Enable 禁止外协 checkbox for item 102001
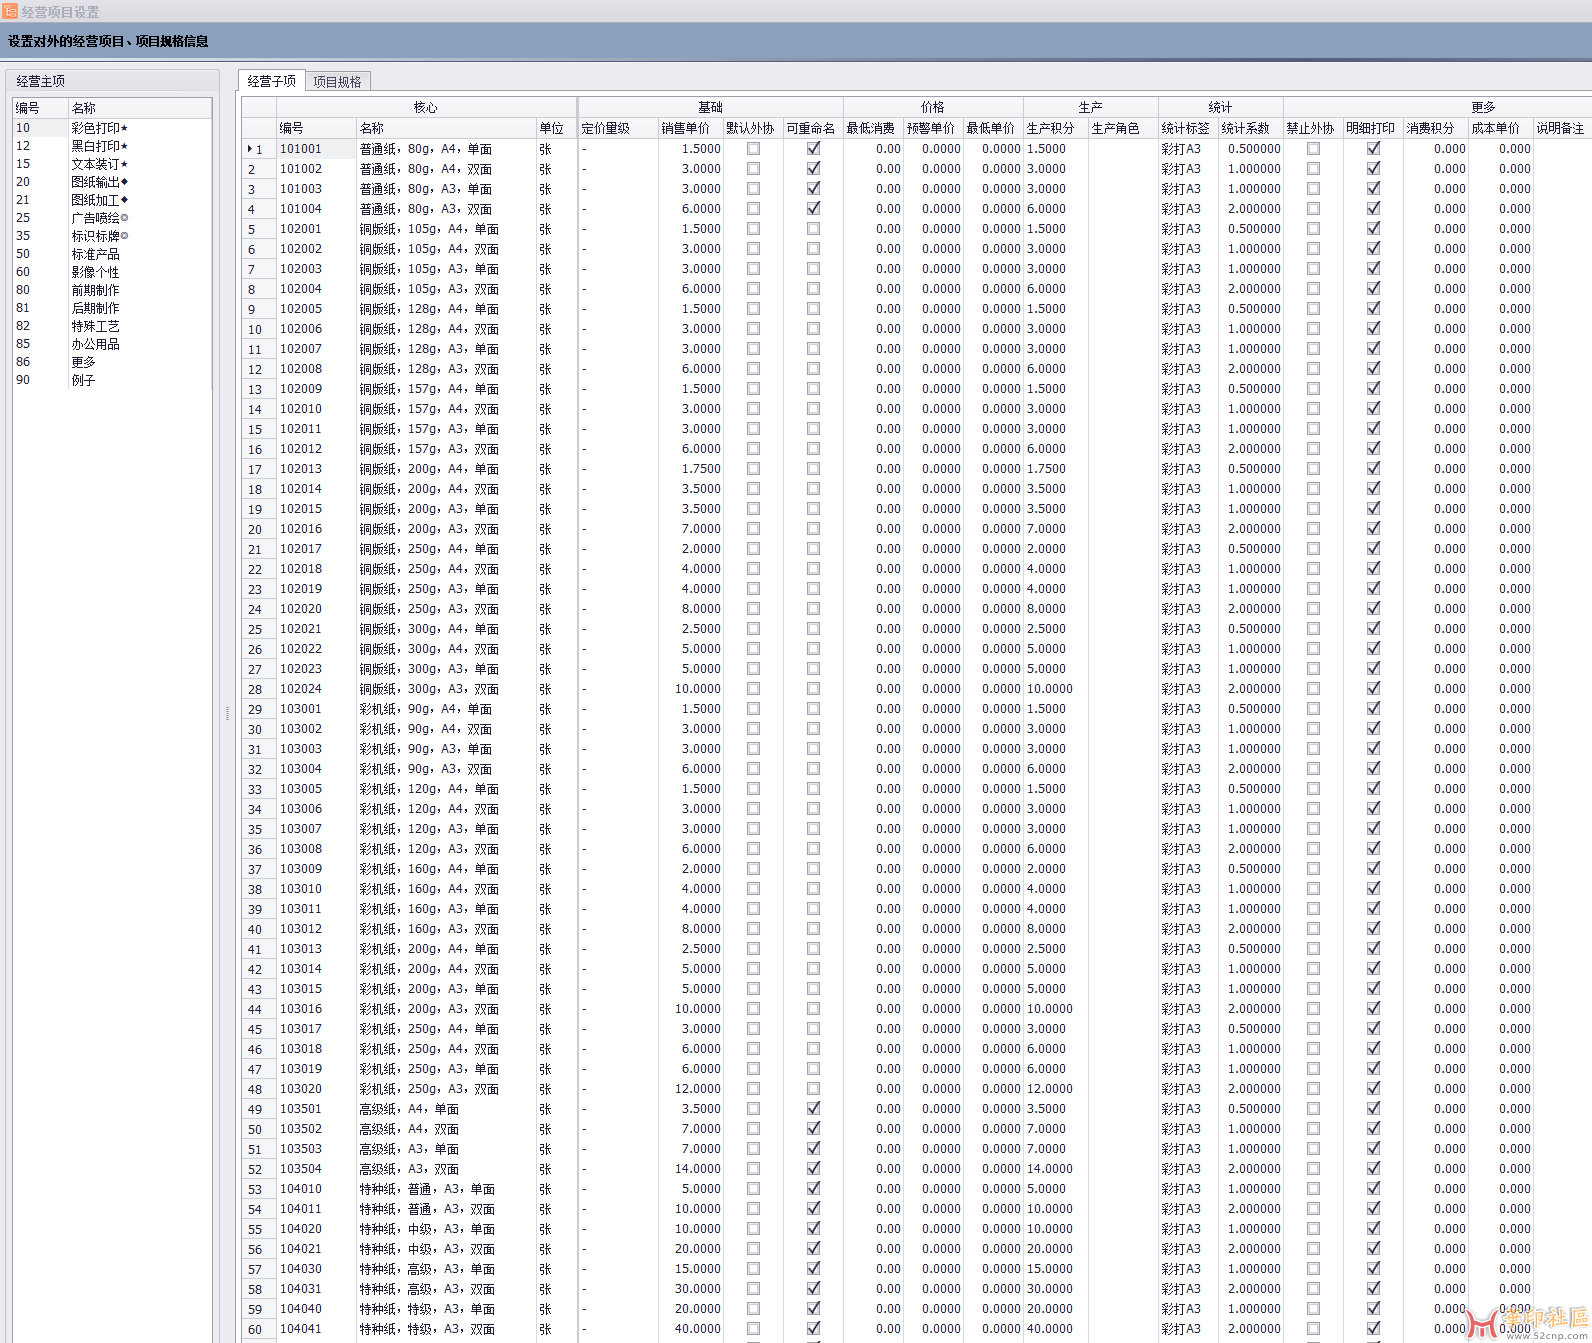Viewport: 1592px width, 1343px height. pos(1313,229)
